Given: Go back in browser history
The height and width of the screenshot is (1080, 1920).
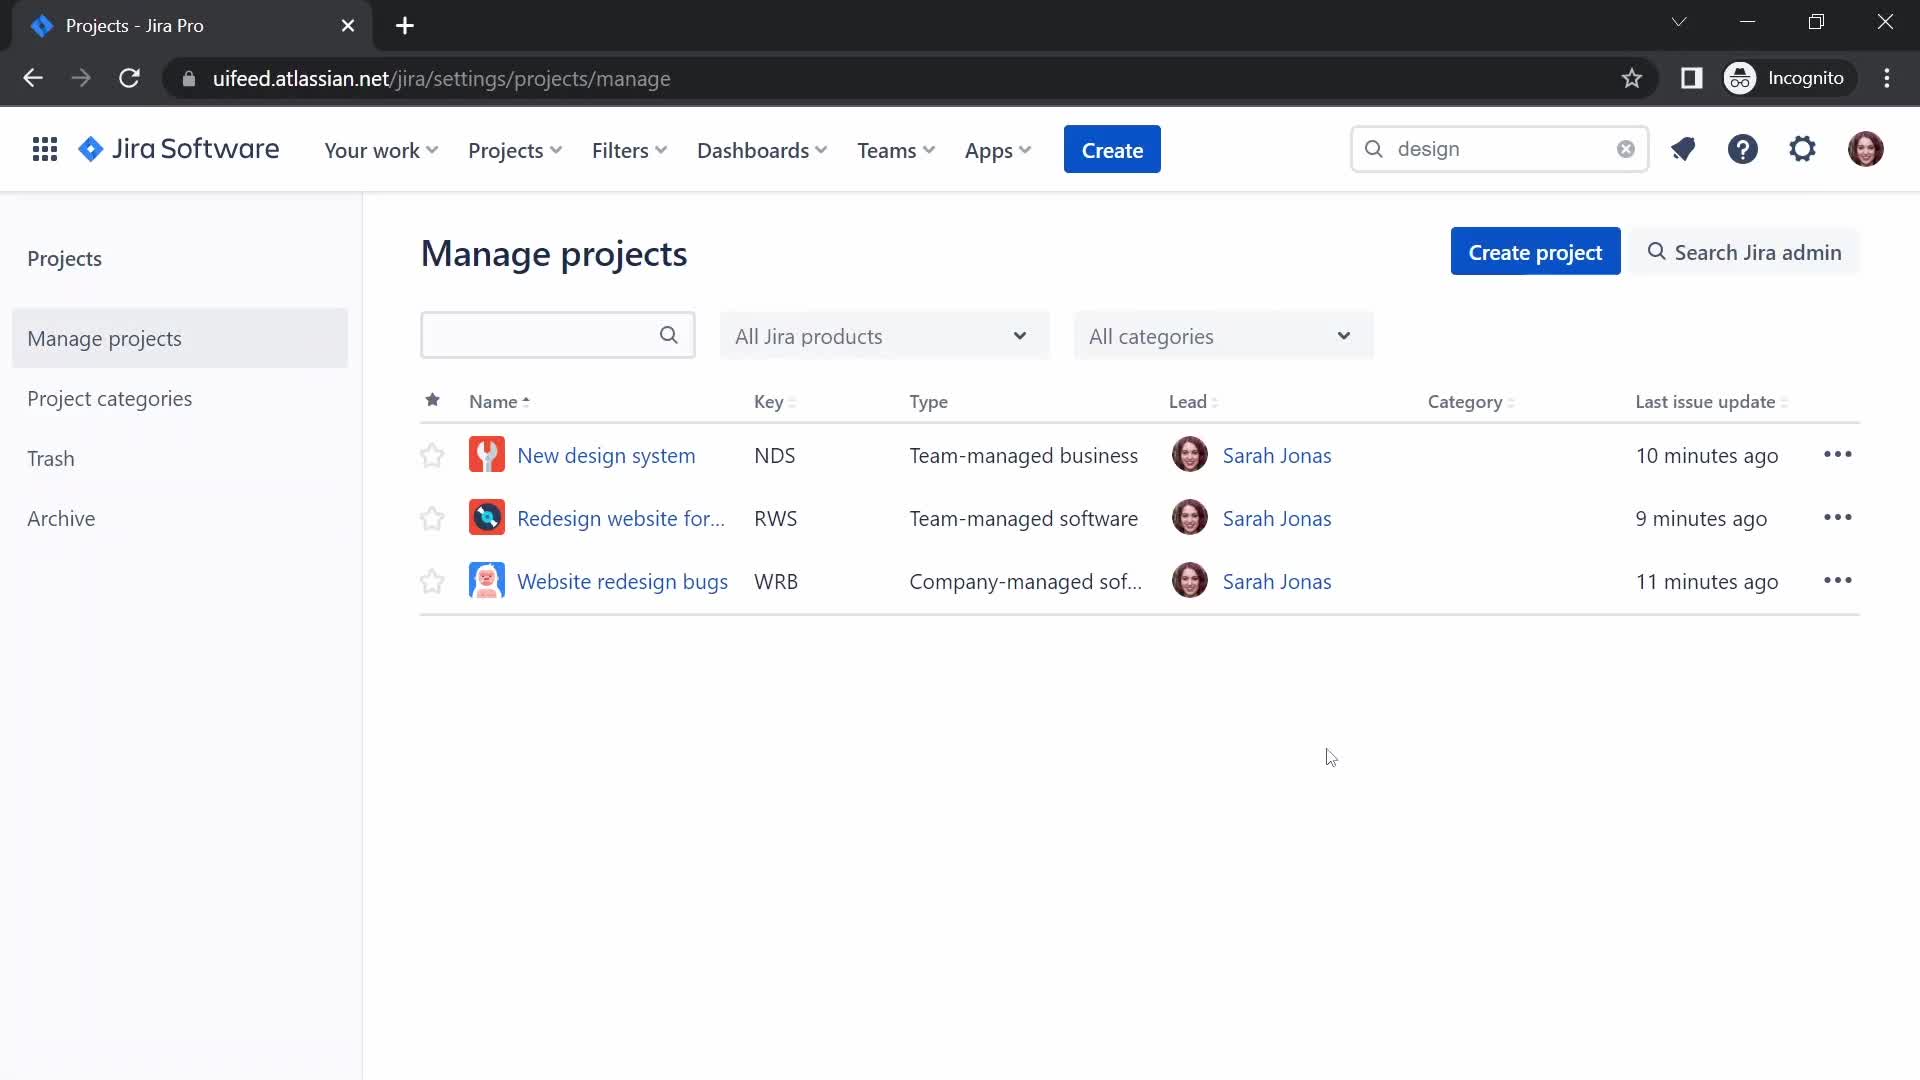Looking at the screenshot, I should pos(33,78).
